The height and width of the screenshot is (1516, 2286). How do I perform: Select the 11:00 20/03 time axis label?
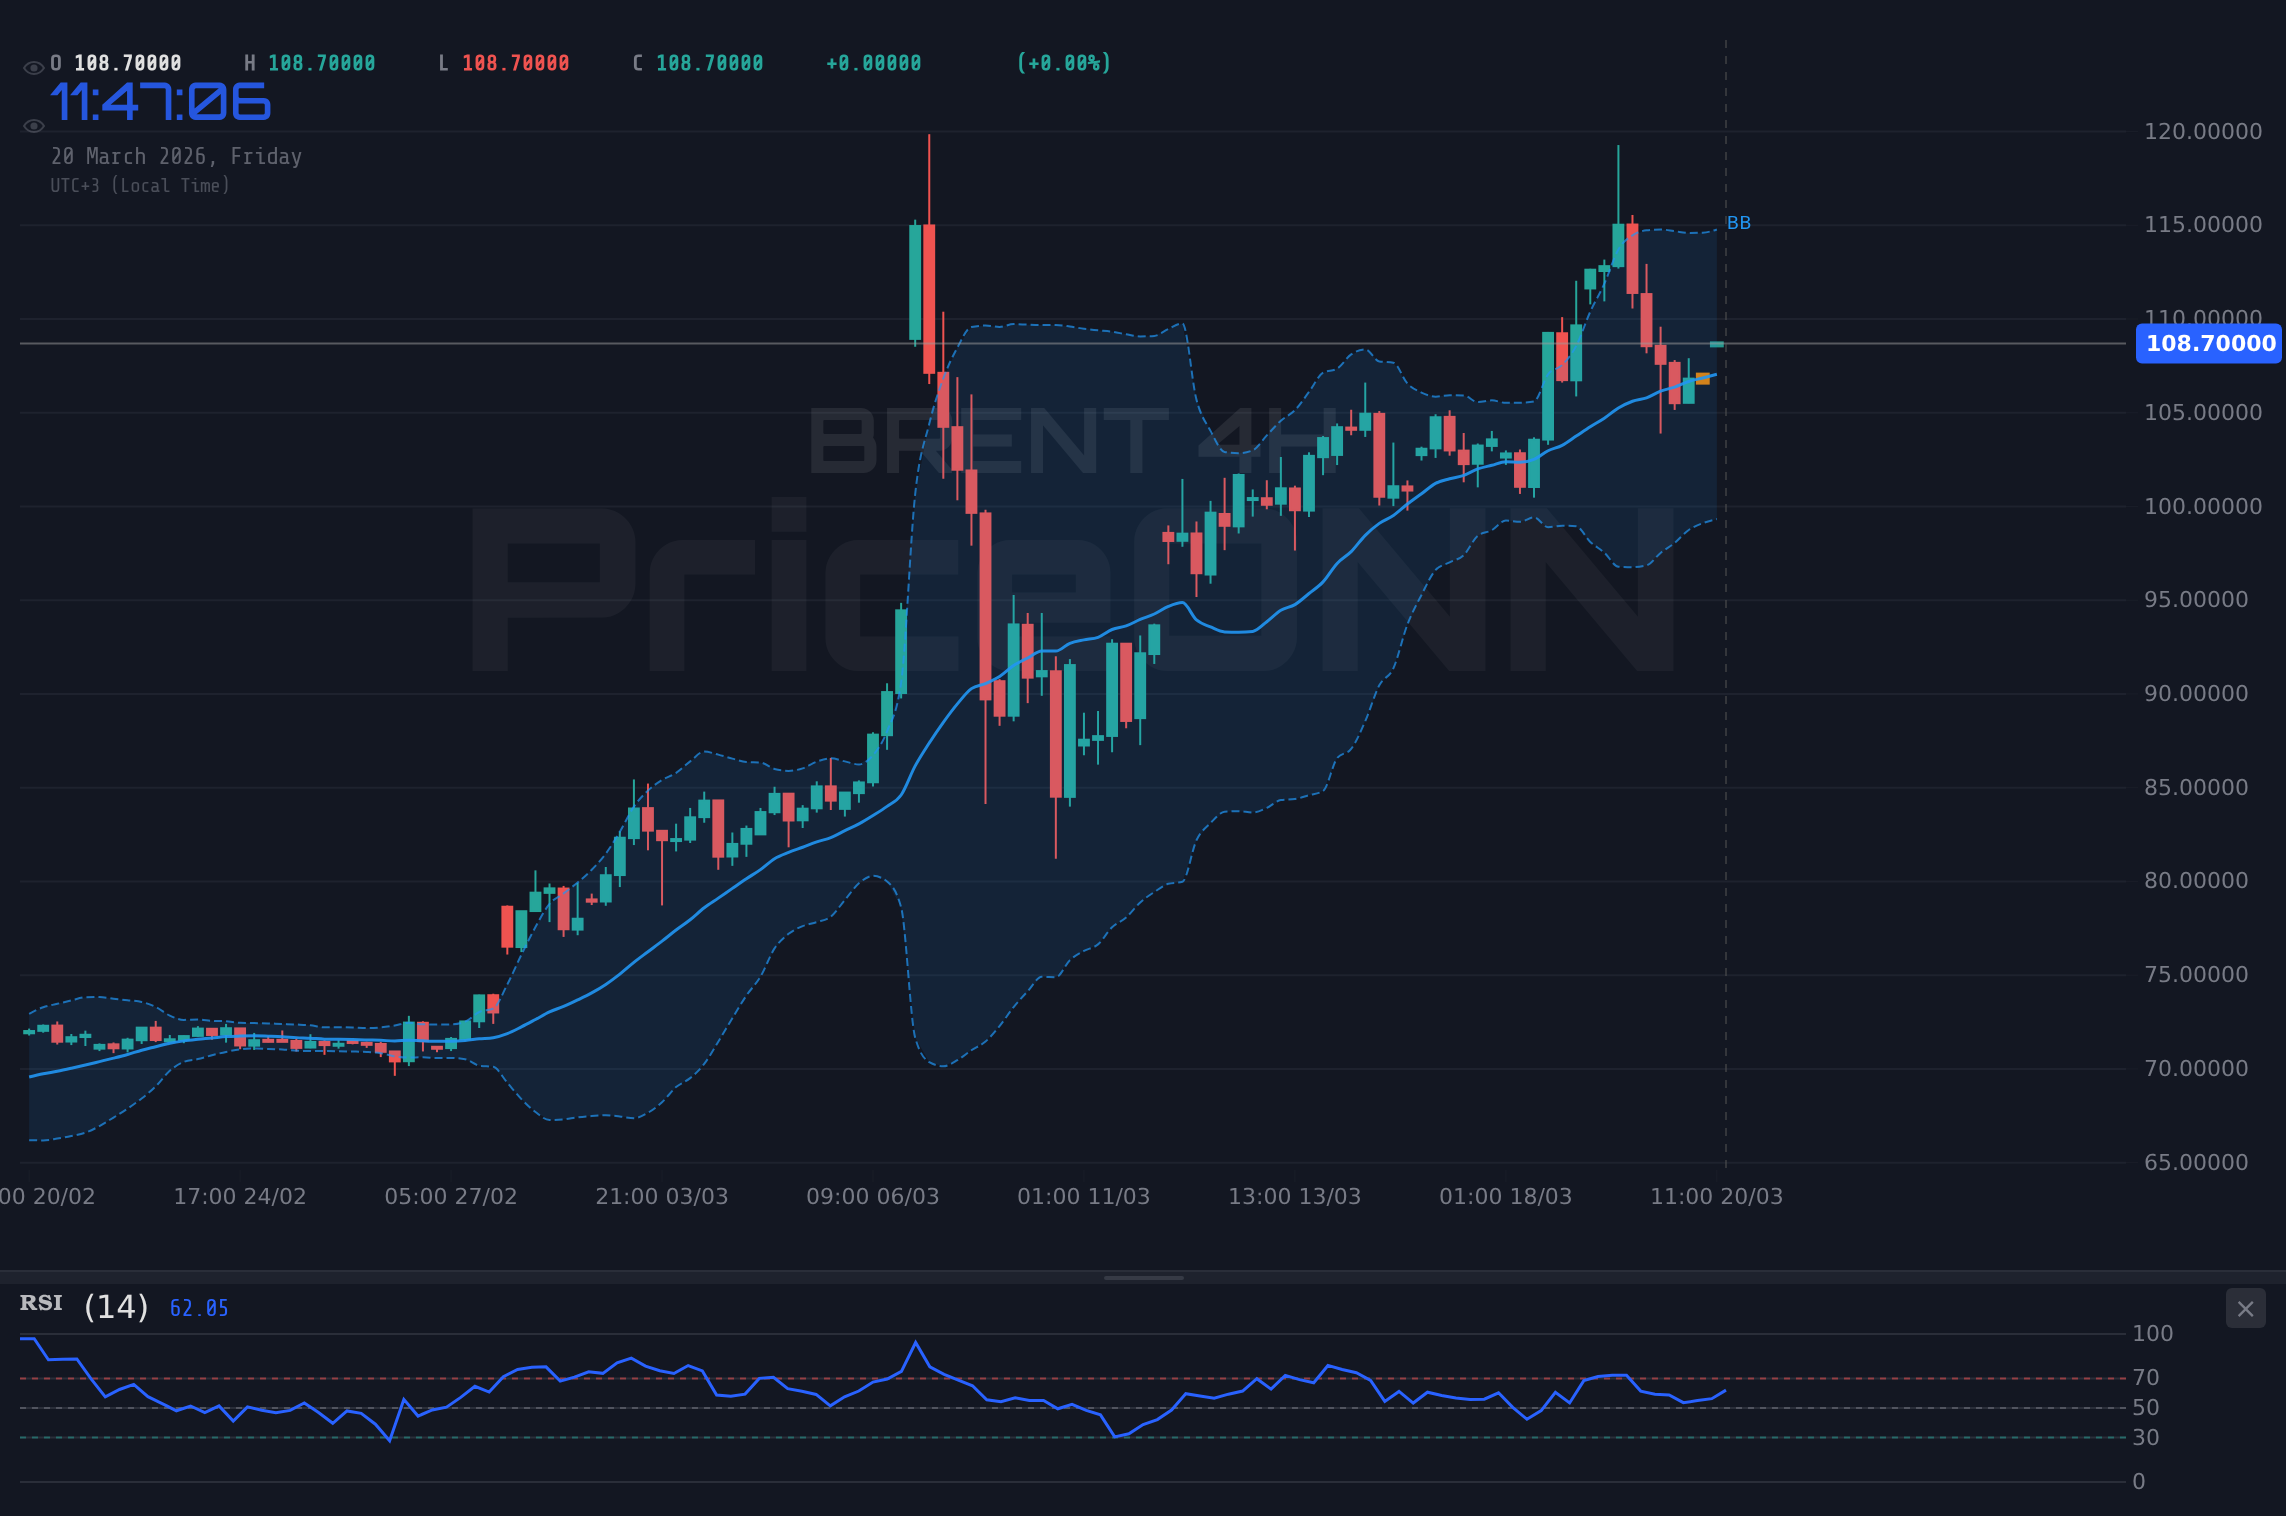coord(1718,1195)
